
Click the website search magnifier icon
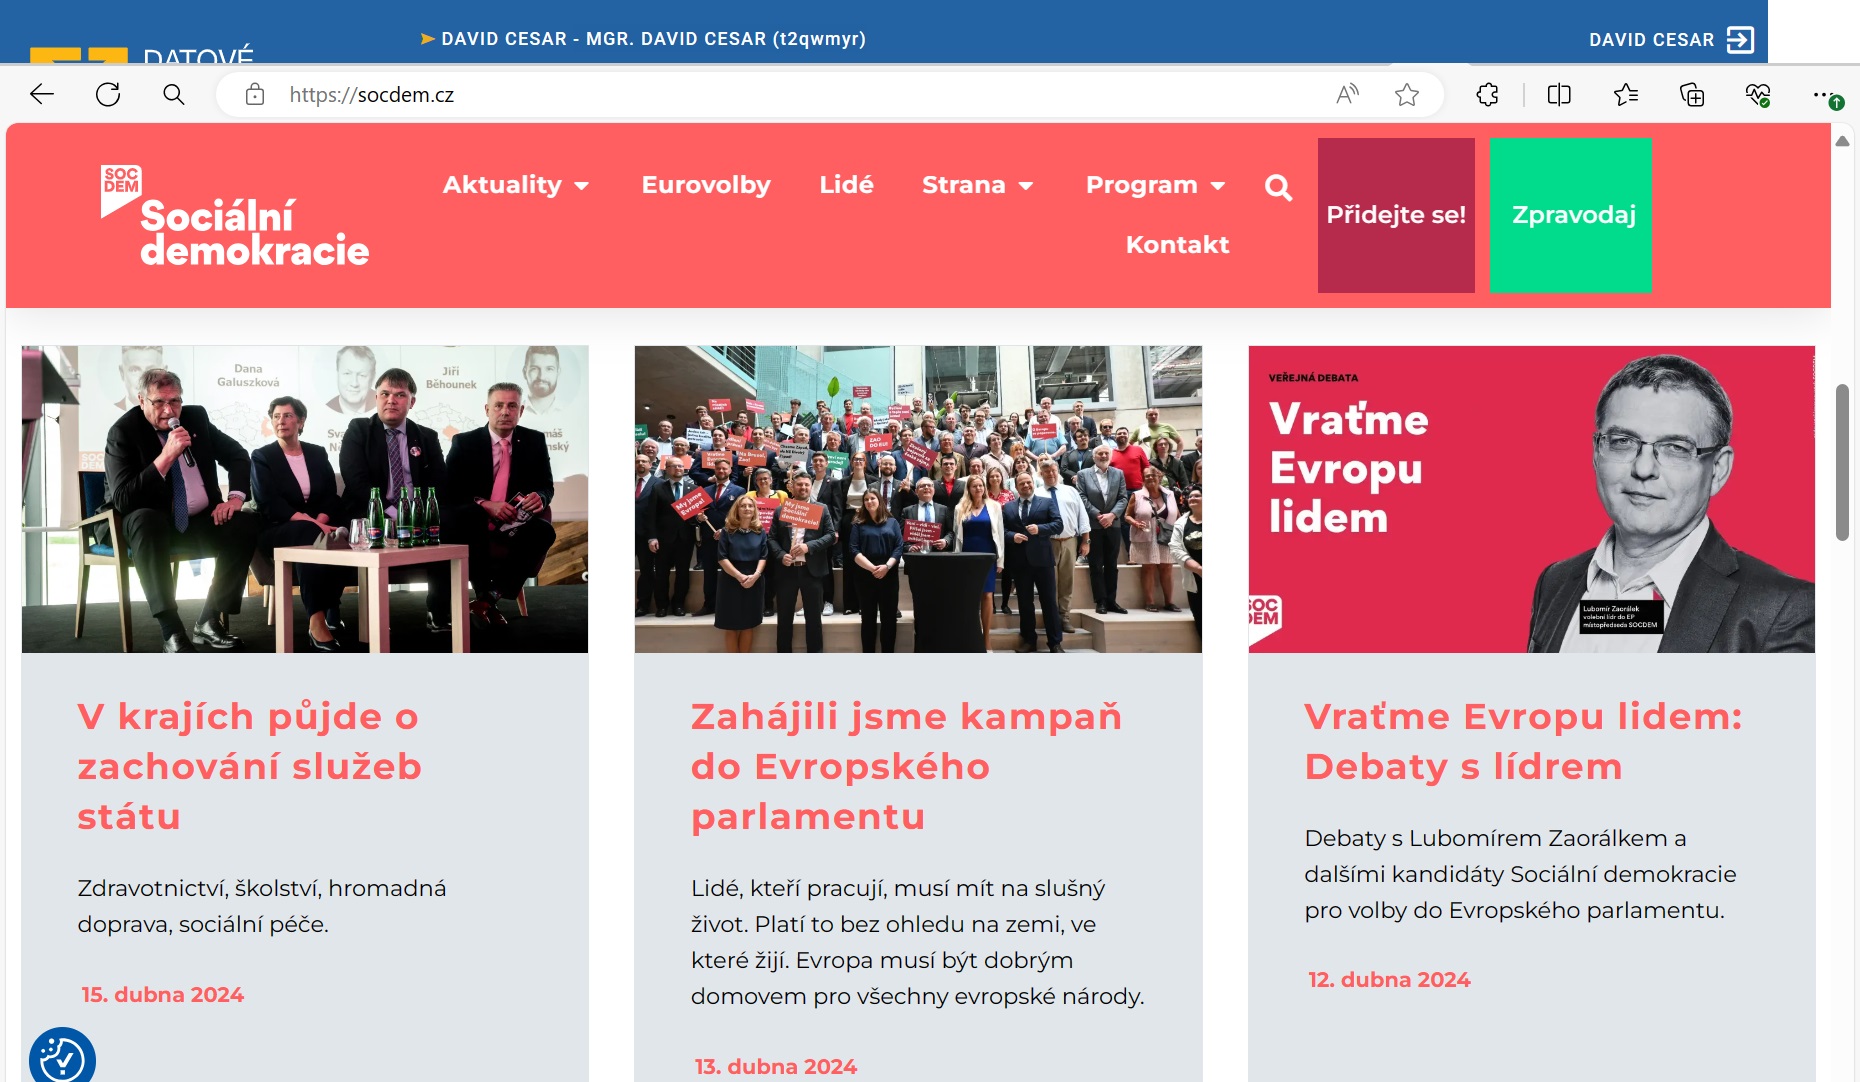(x=1278, y=187)
